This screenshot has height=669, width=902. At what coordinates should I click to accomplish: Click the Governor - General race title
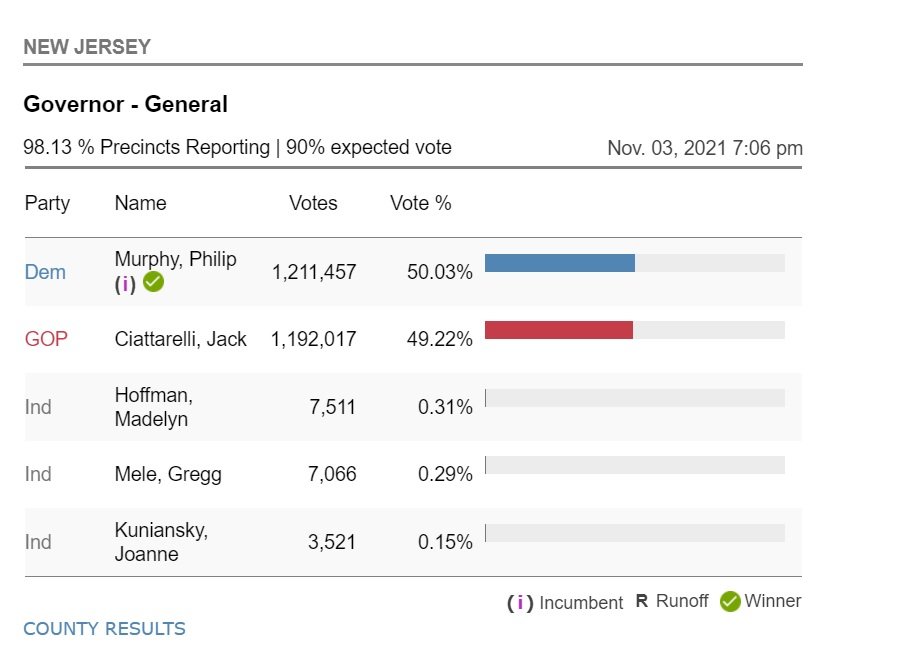pyautogui.click(x=125, y=104)
